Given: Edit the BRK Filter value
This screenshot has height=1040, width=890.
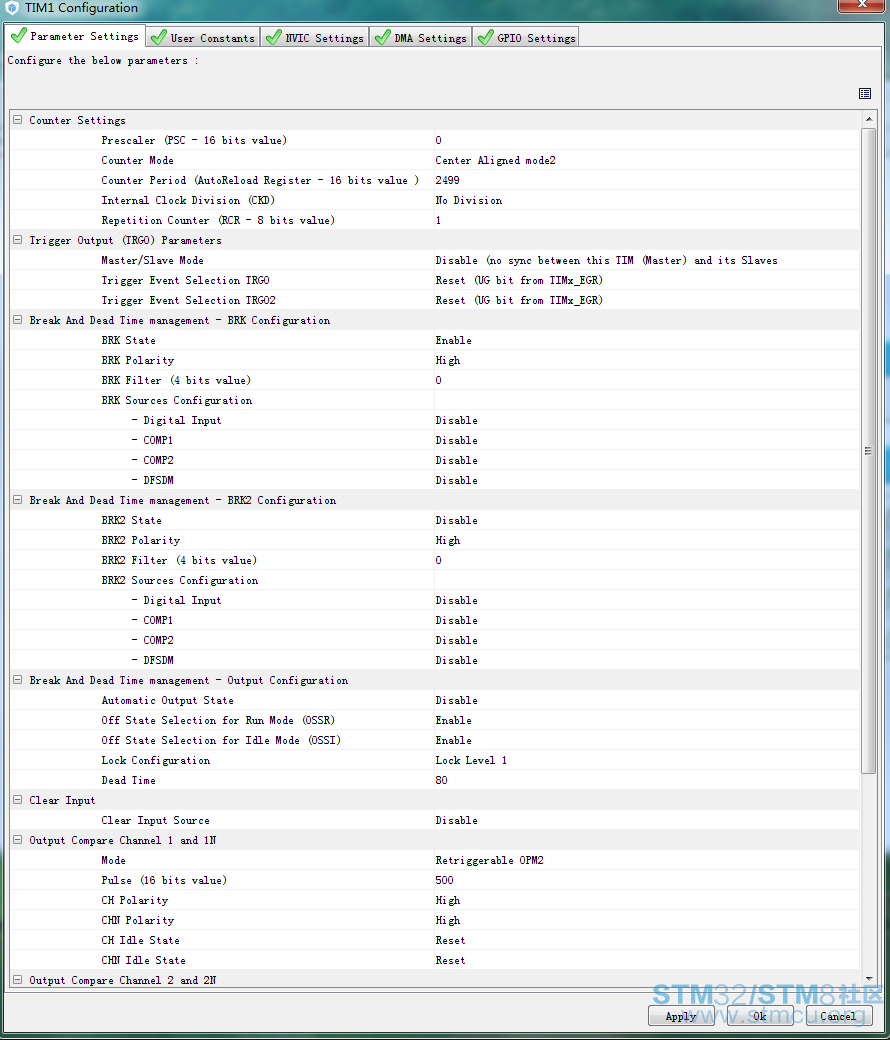Looking at the screenshot, I should [647, 380].
